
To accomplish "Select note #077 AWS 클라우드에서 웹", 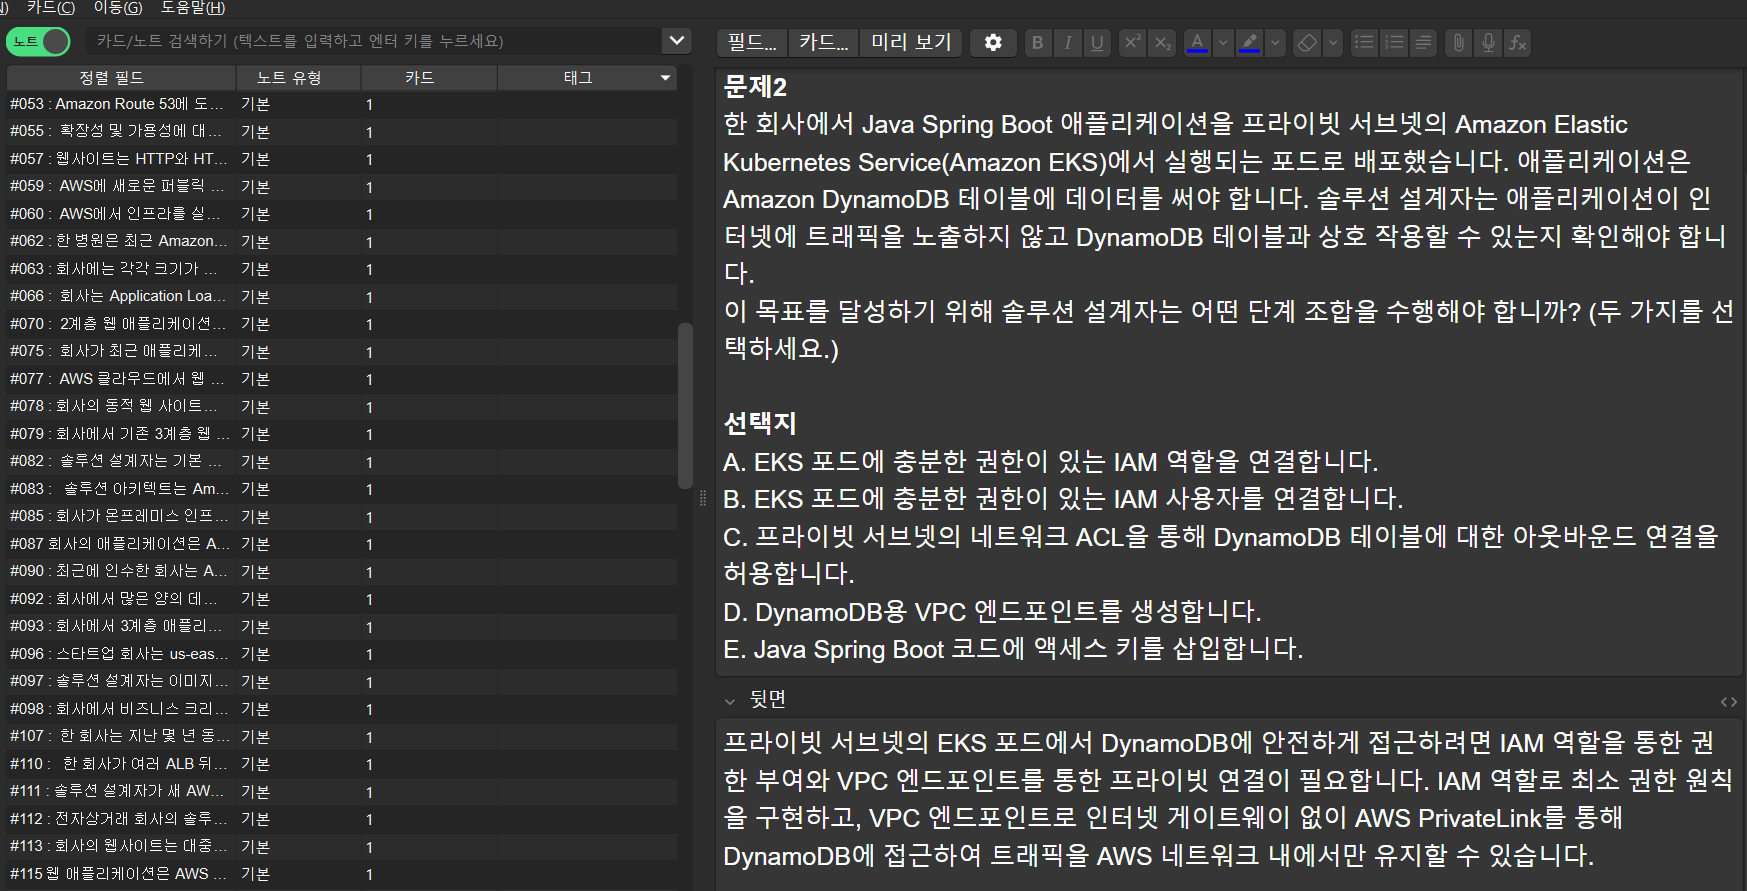I will pyautogui.click(x=341, y=379).
